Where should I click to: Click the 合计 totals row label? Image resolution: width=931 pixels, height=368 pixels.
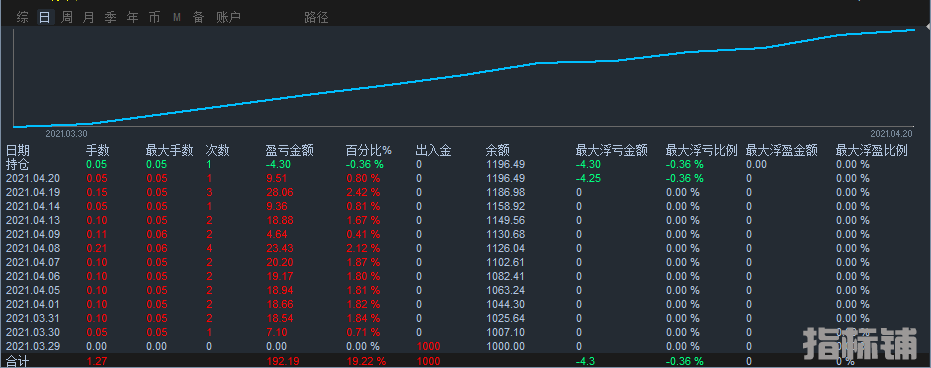18,361
